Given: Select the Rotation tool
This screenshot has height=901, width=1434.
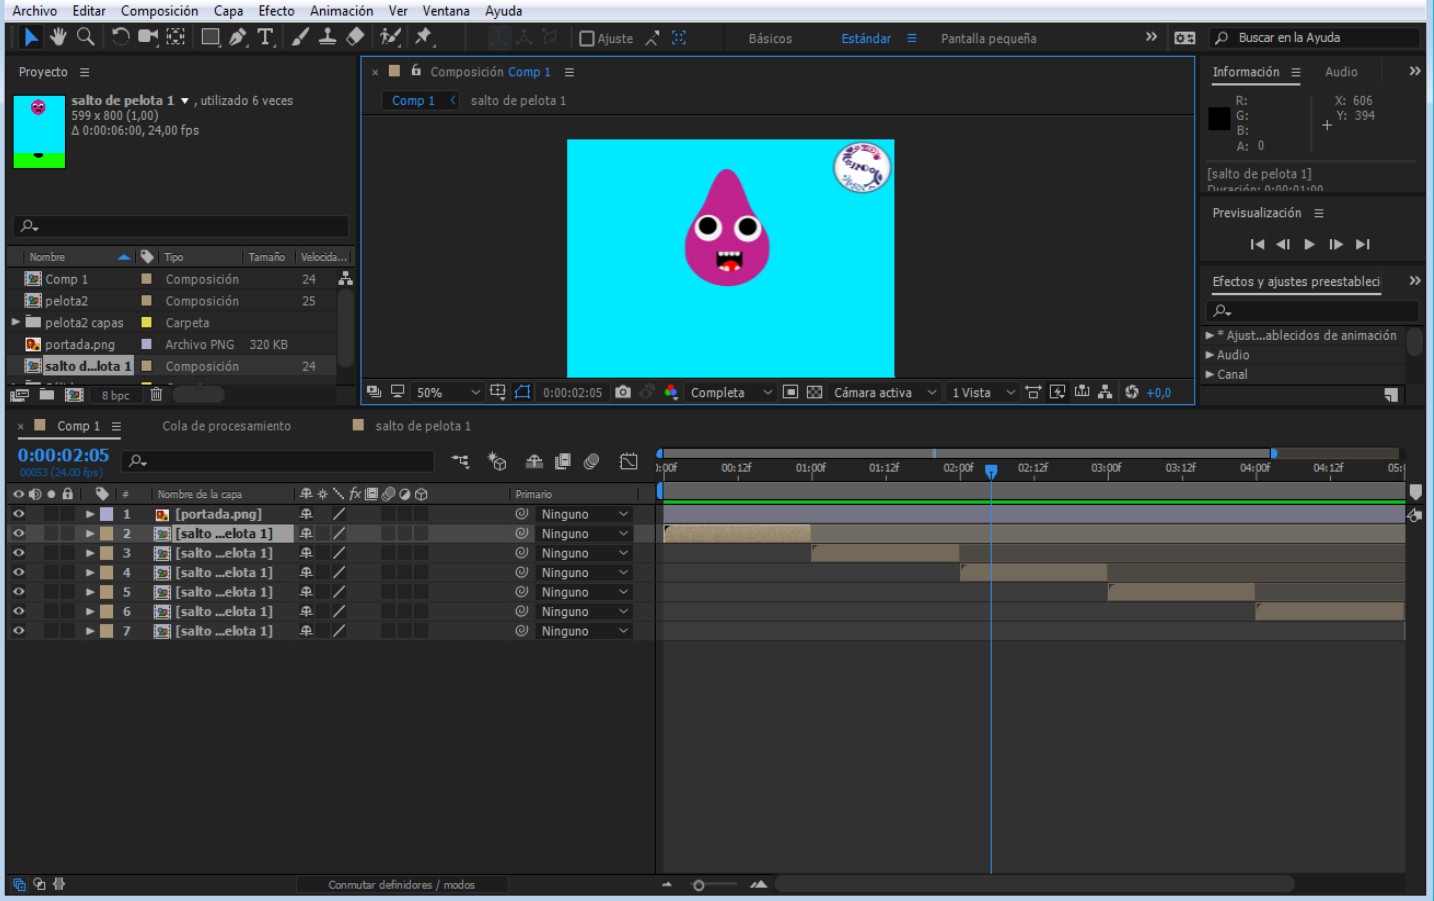Looking at the screenshot, I should 120,37.
